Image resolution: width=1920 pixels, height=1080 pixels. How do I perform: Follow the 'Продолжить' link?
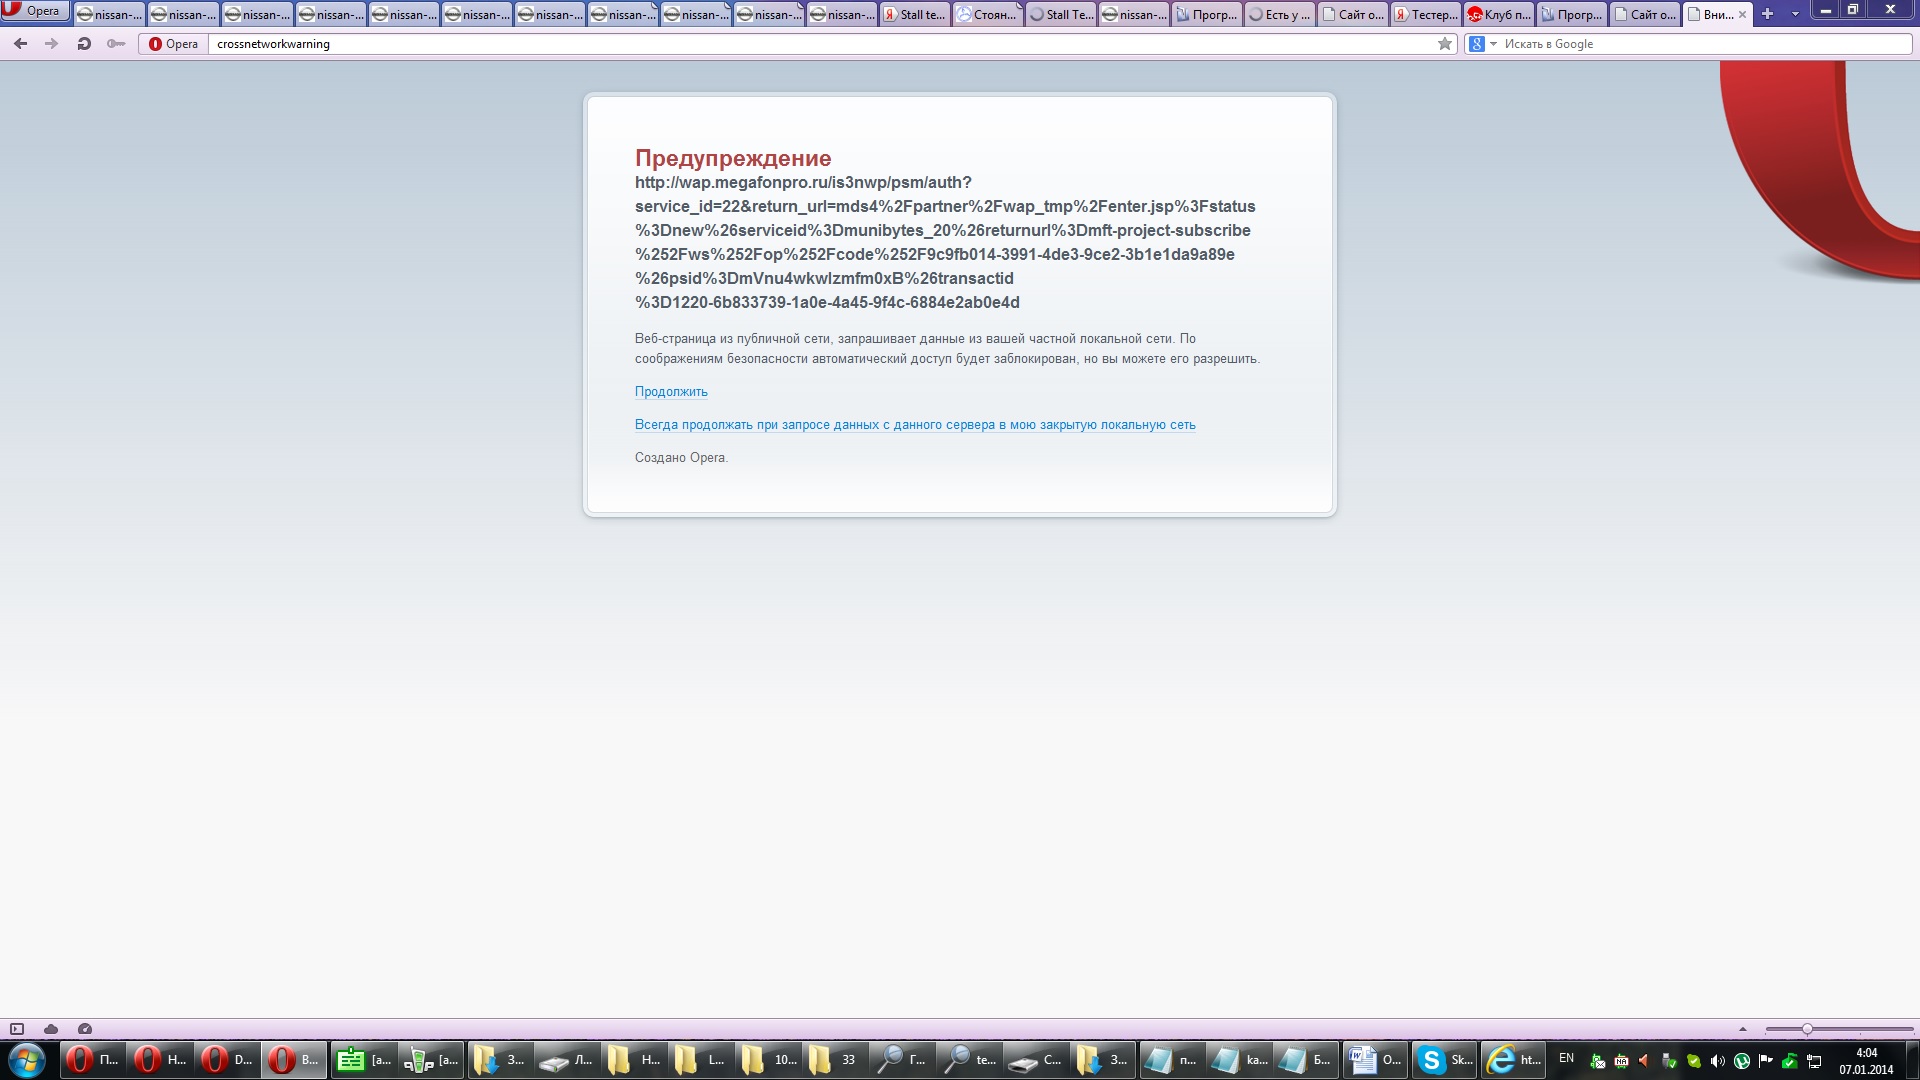click(x=671, y=392)
